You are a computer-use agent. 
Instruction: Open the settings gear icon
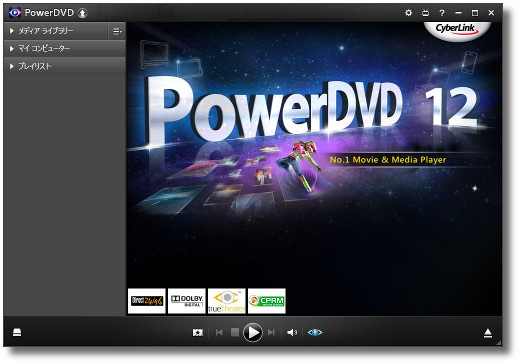[x=408, y=13]
